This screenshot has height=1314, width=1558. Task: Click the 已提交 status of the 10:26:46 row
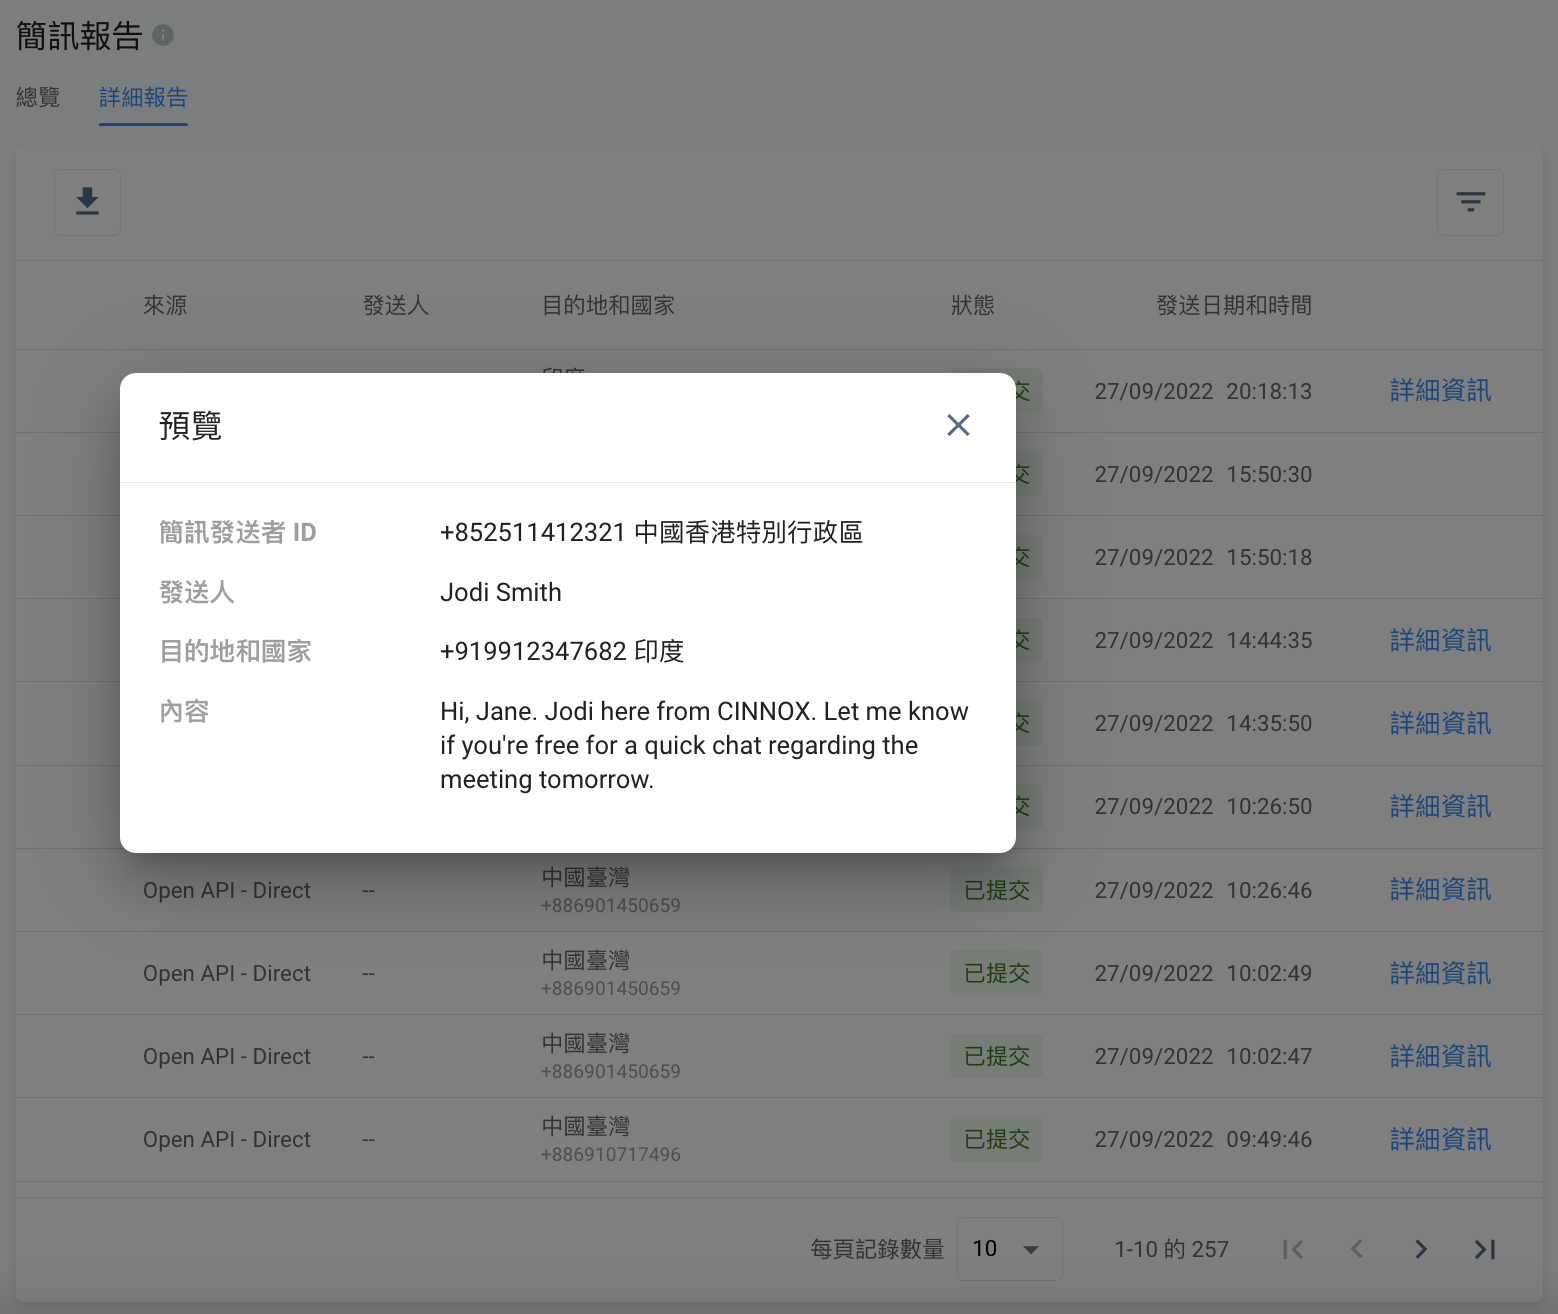tap(996, 890)
